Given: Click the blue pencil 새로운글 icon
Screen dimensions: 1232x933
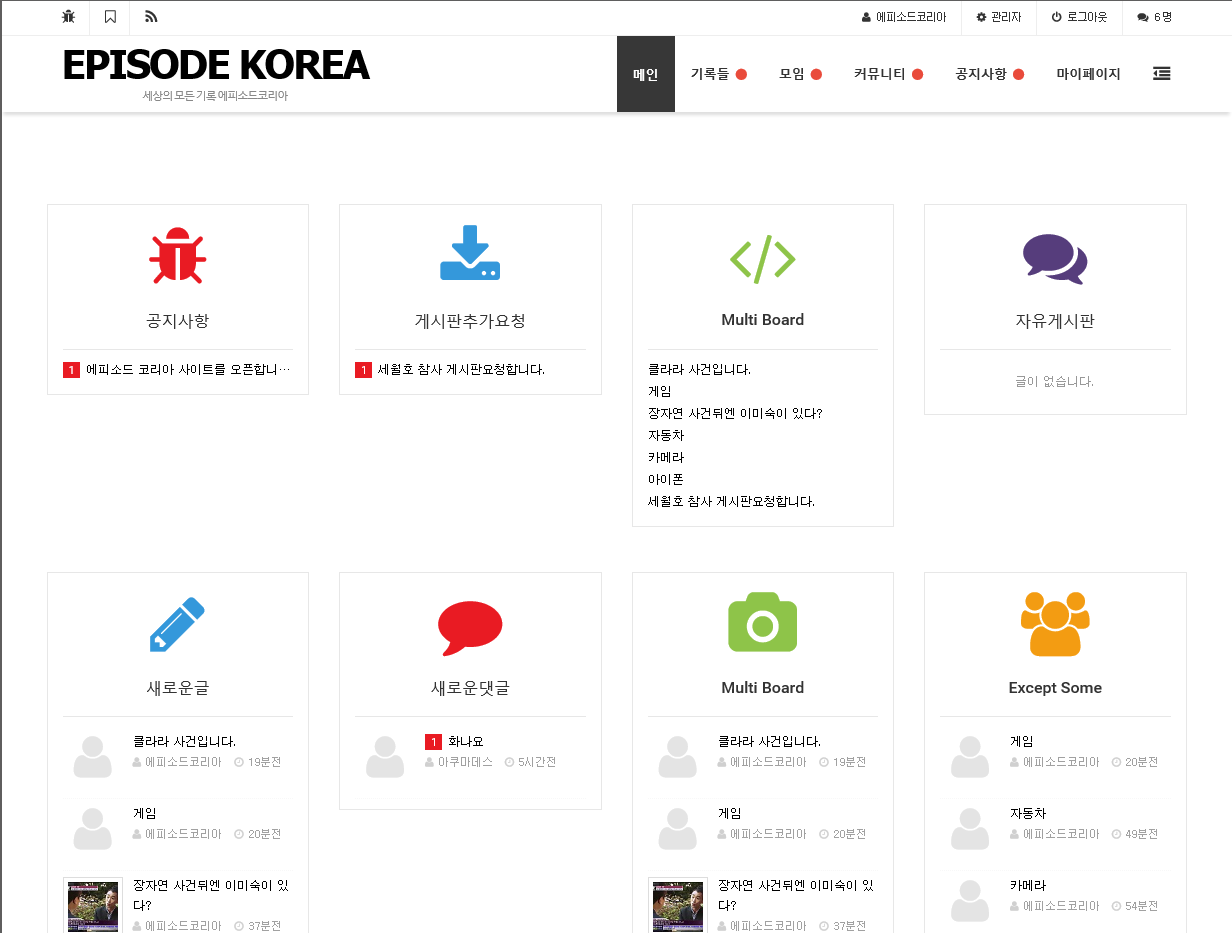Looking at the screenshot, I should coord(177,624).
